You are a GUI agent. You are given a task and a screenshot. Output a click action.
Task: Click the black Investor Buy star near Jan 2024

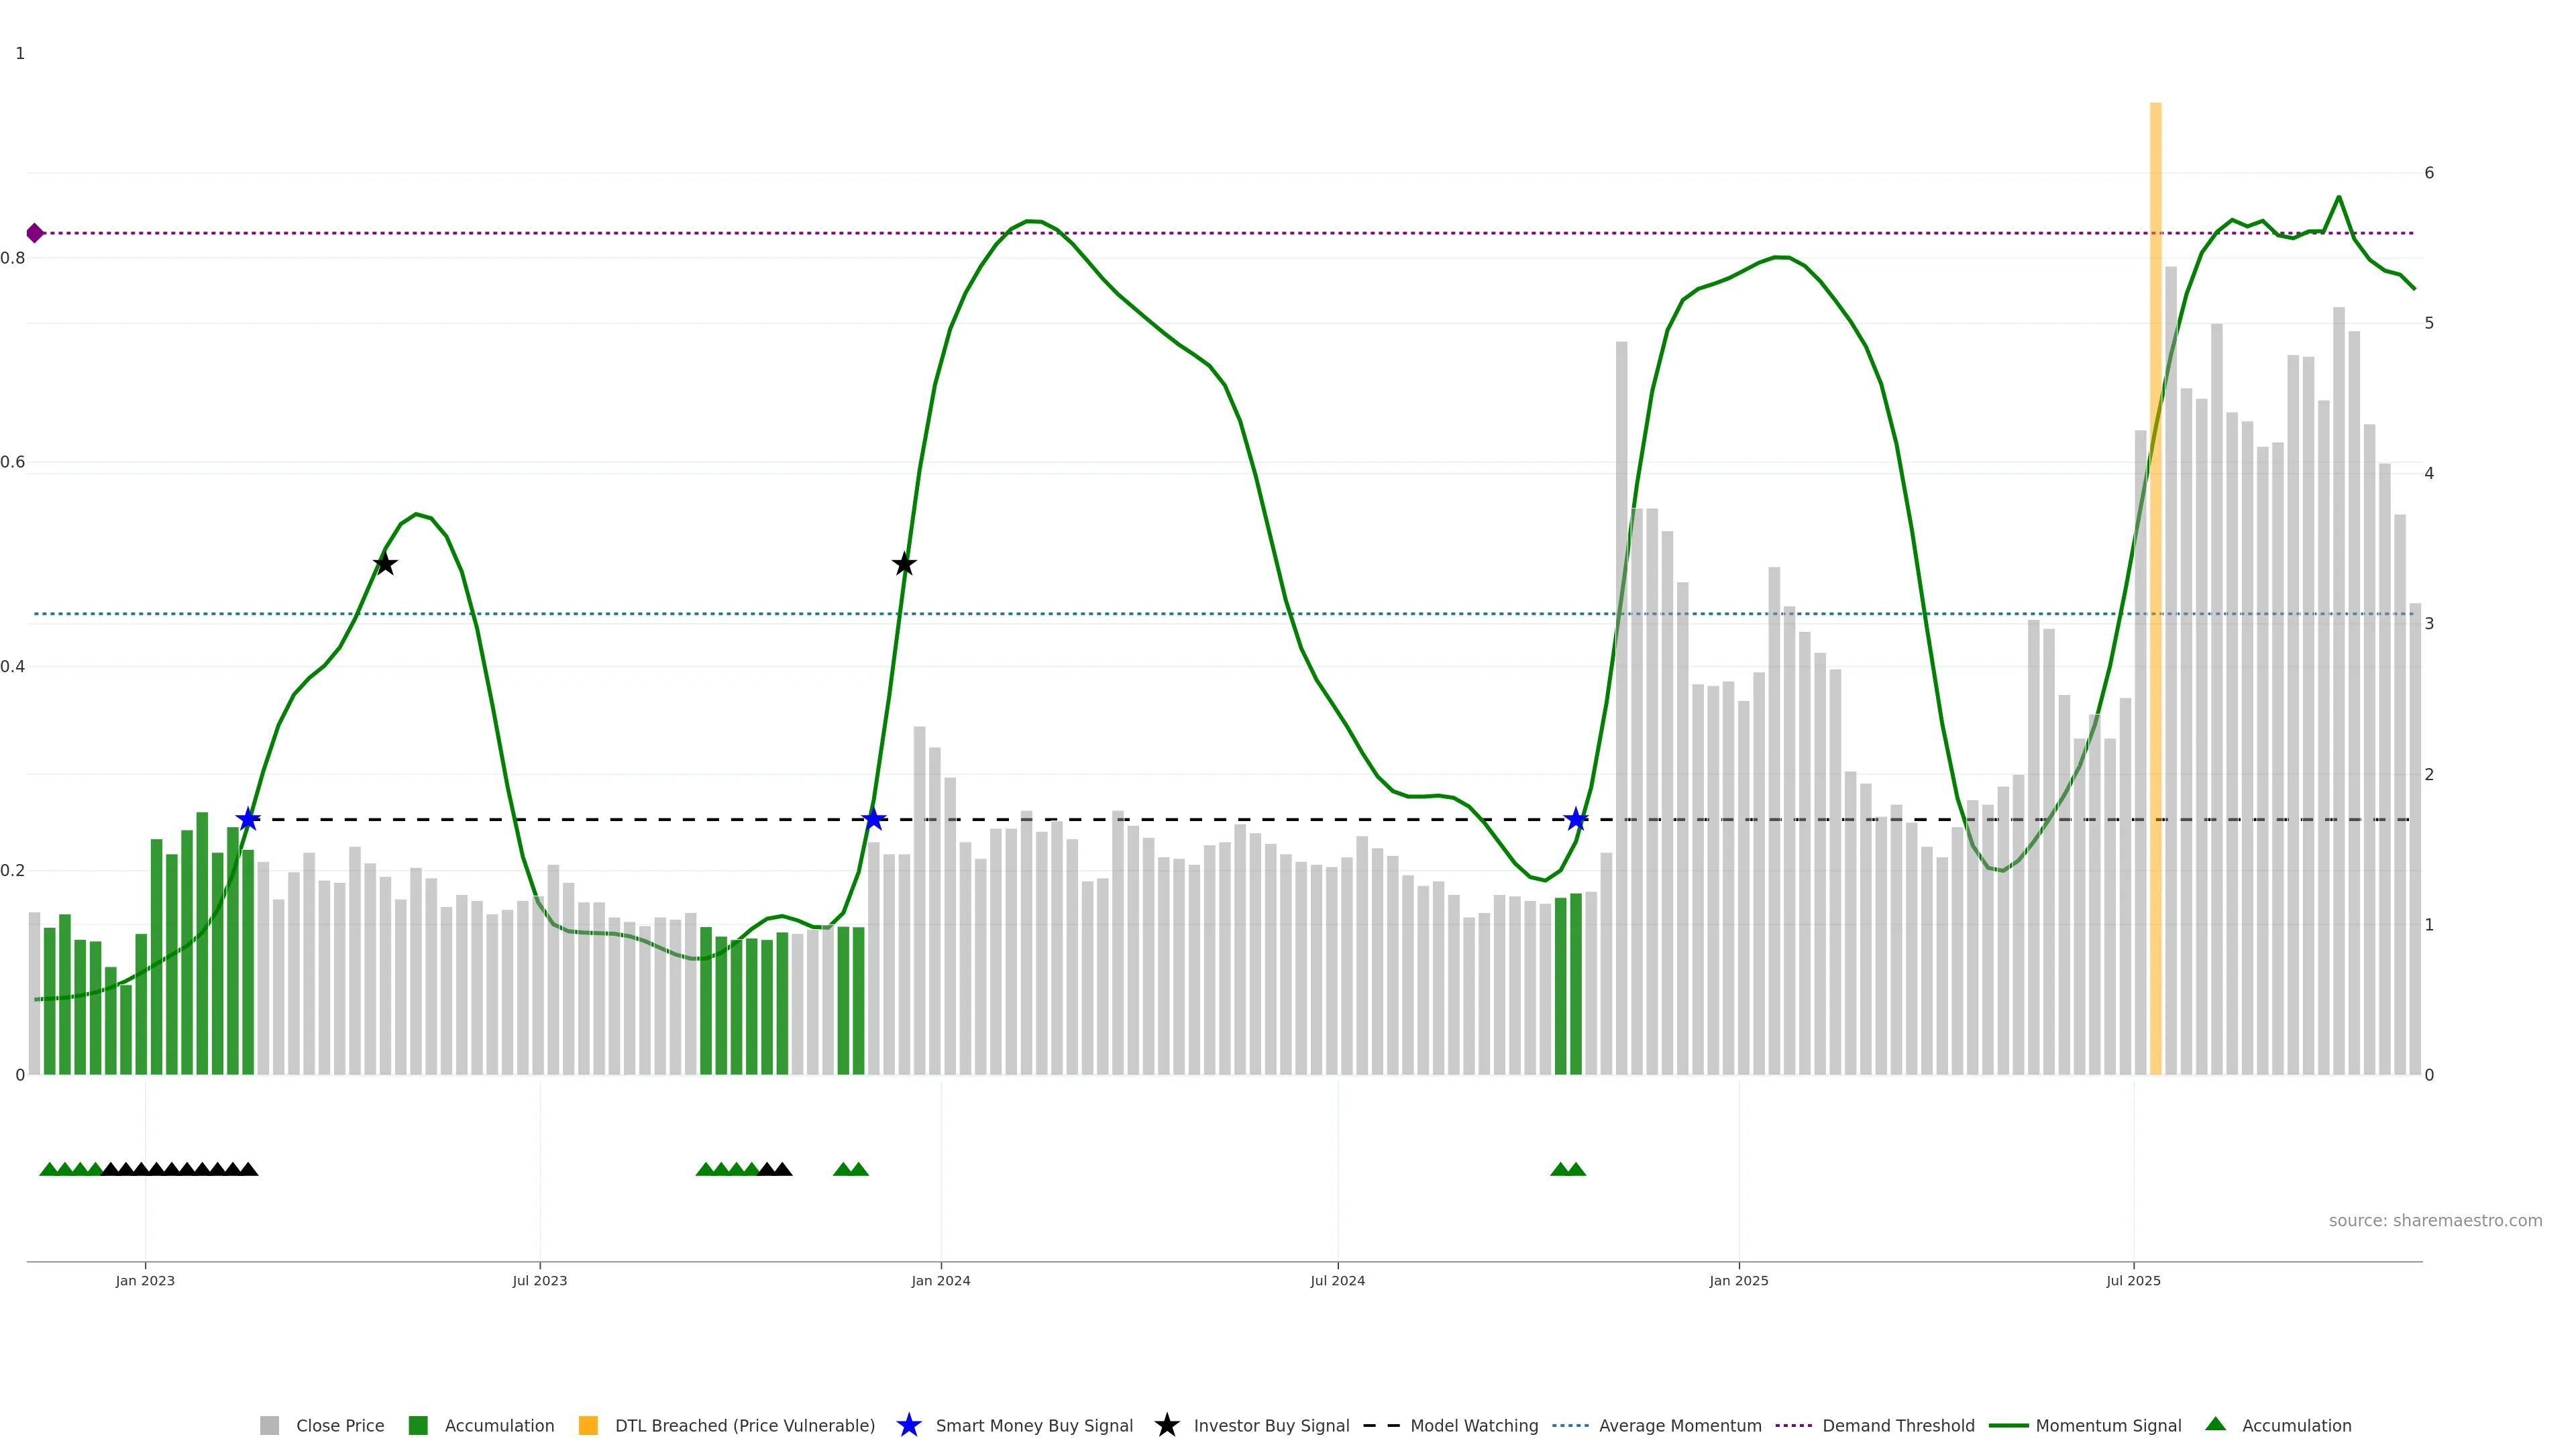pos(904,564)
